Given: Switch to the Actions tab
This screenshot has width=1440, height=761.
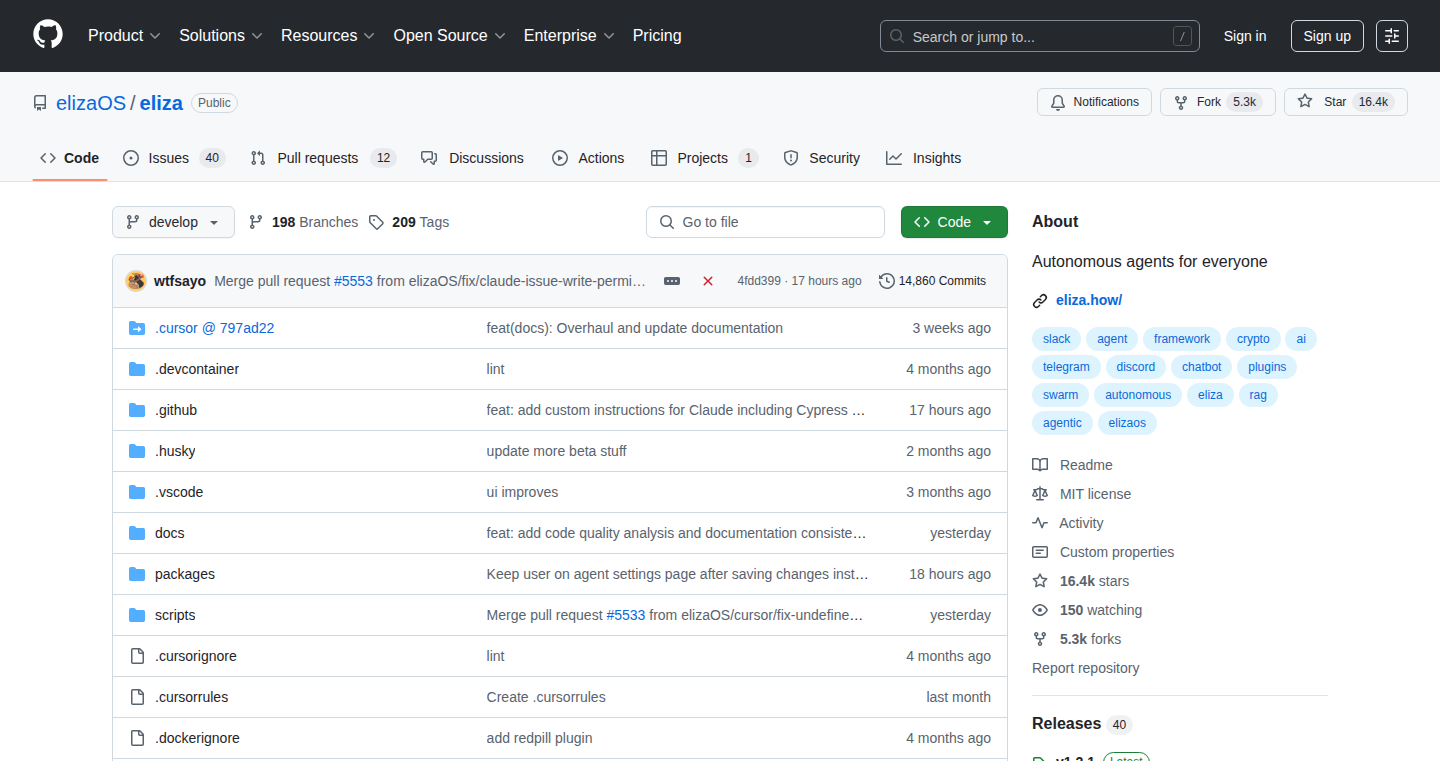Looking at the screenshot, I should [x=588, y=158].
